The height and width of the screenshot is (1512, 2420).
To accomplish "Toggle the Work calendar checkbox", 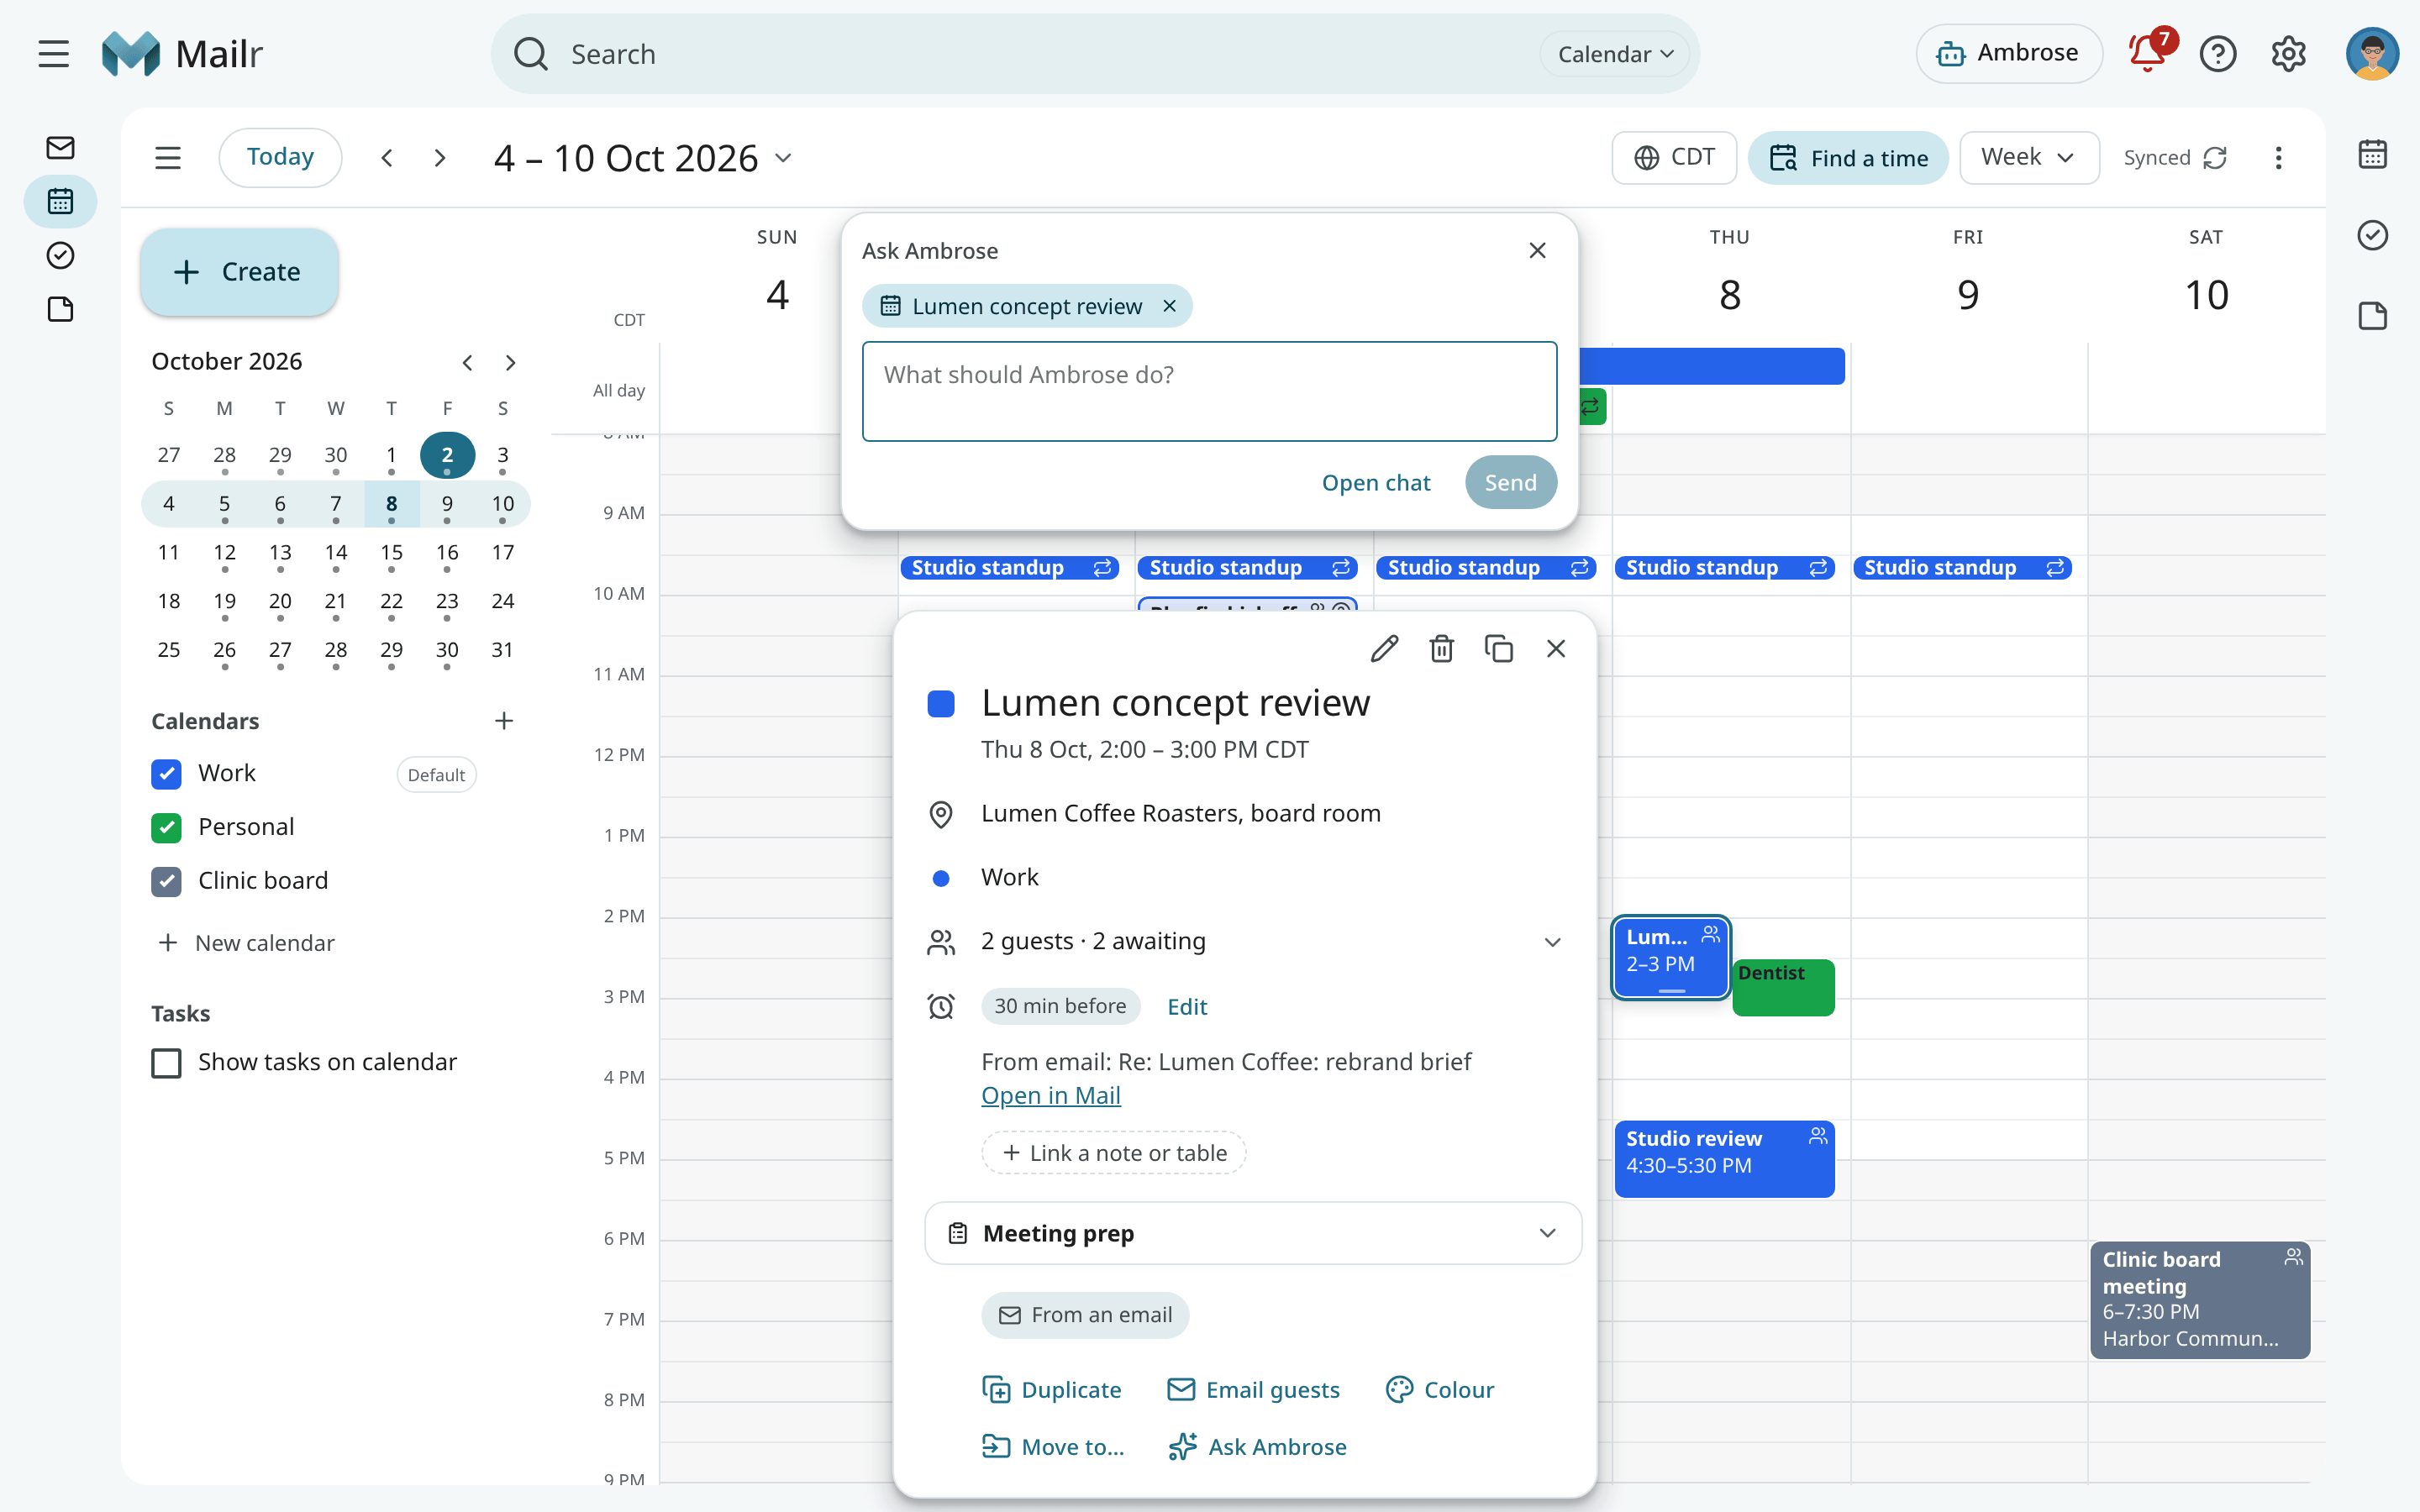I will click(166, 774).
